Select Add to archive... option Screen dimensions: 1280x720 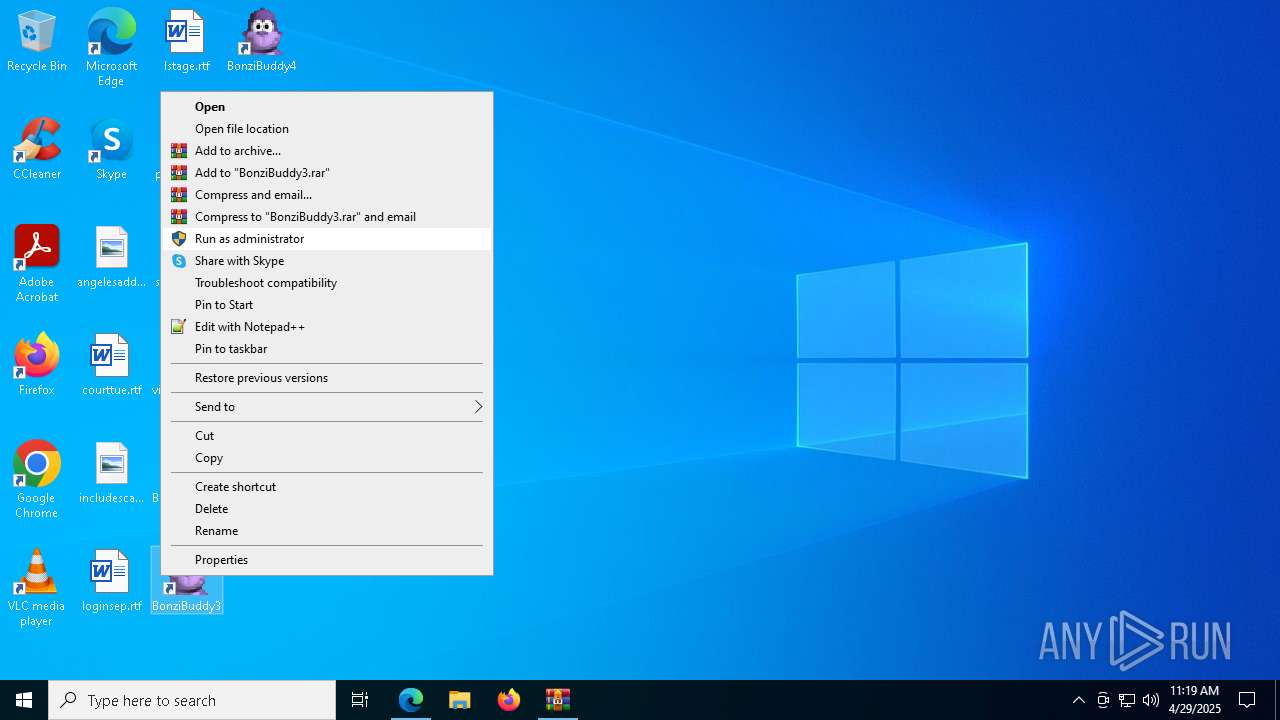[327, 151]
